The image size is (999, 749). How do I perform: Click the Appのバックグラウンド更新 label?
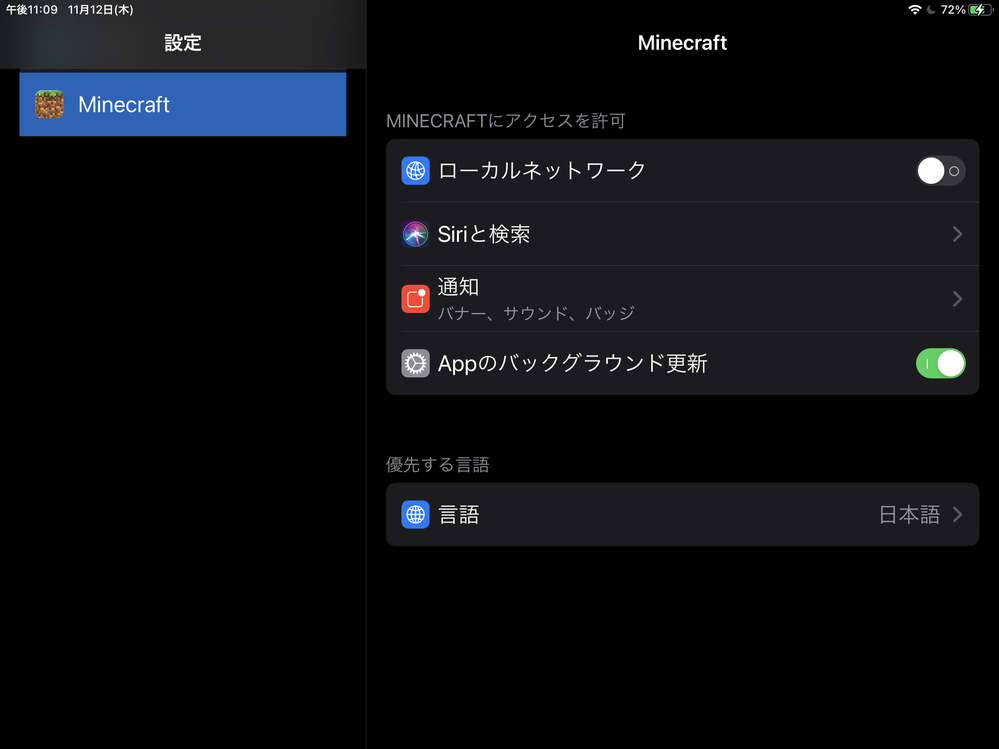(x=572, y=363)
